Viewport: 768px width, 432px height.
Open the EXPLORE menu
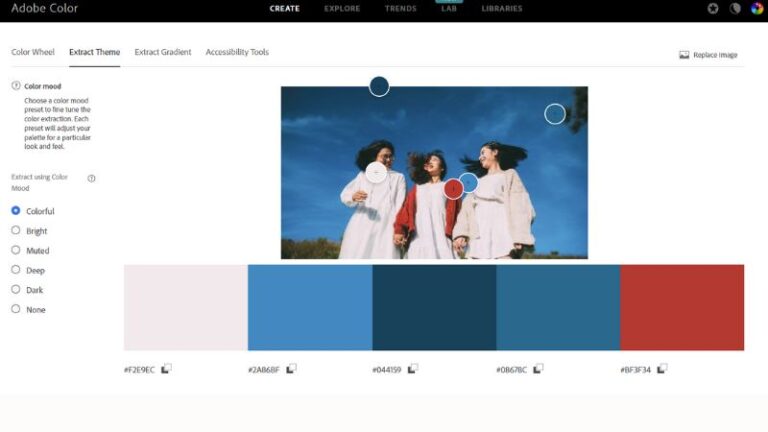342,8
